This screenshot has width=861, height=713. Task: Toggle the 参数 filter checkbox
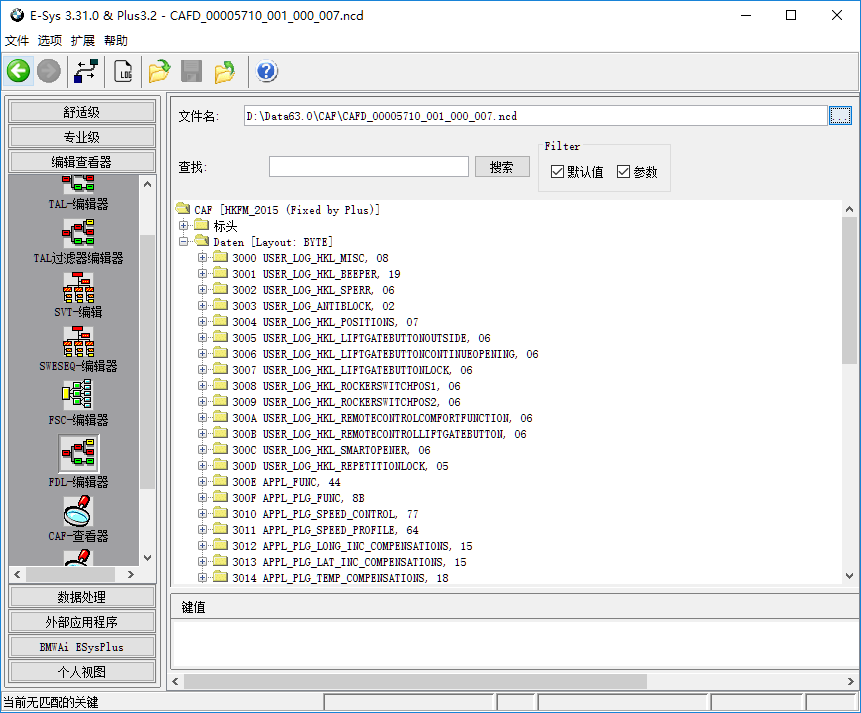click(623, 172)
